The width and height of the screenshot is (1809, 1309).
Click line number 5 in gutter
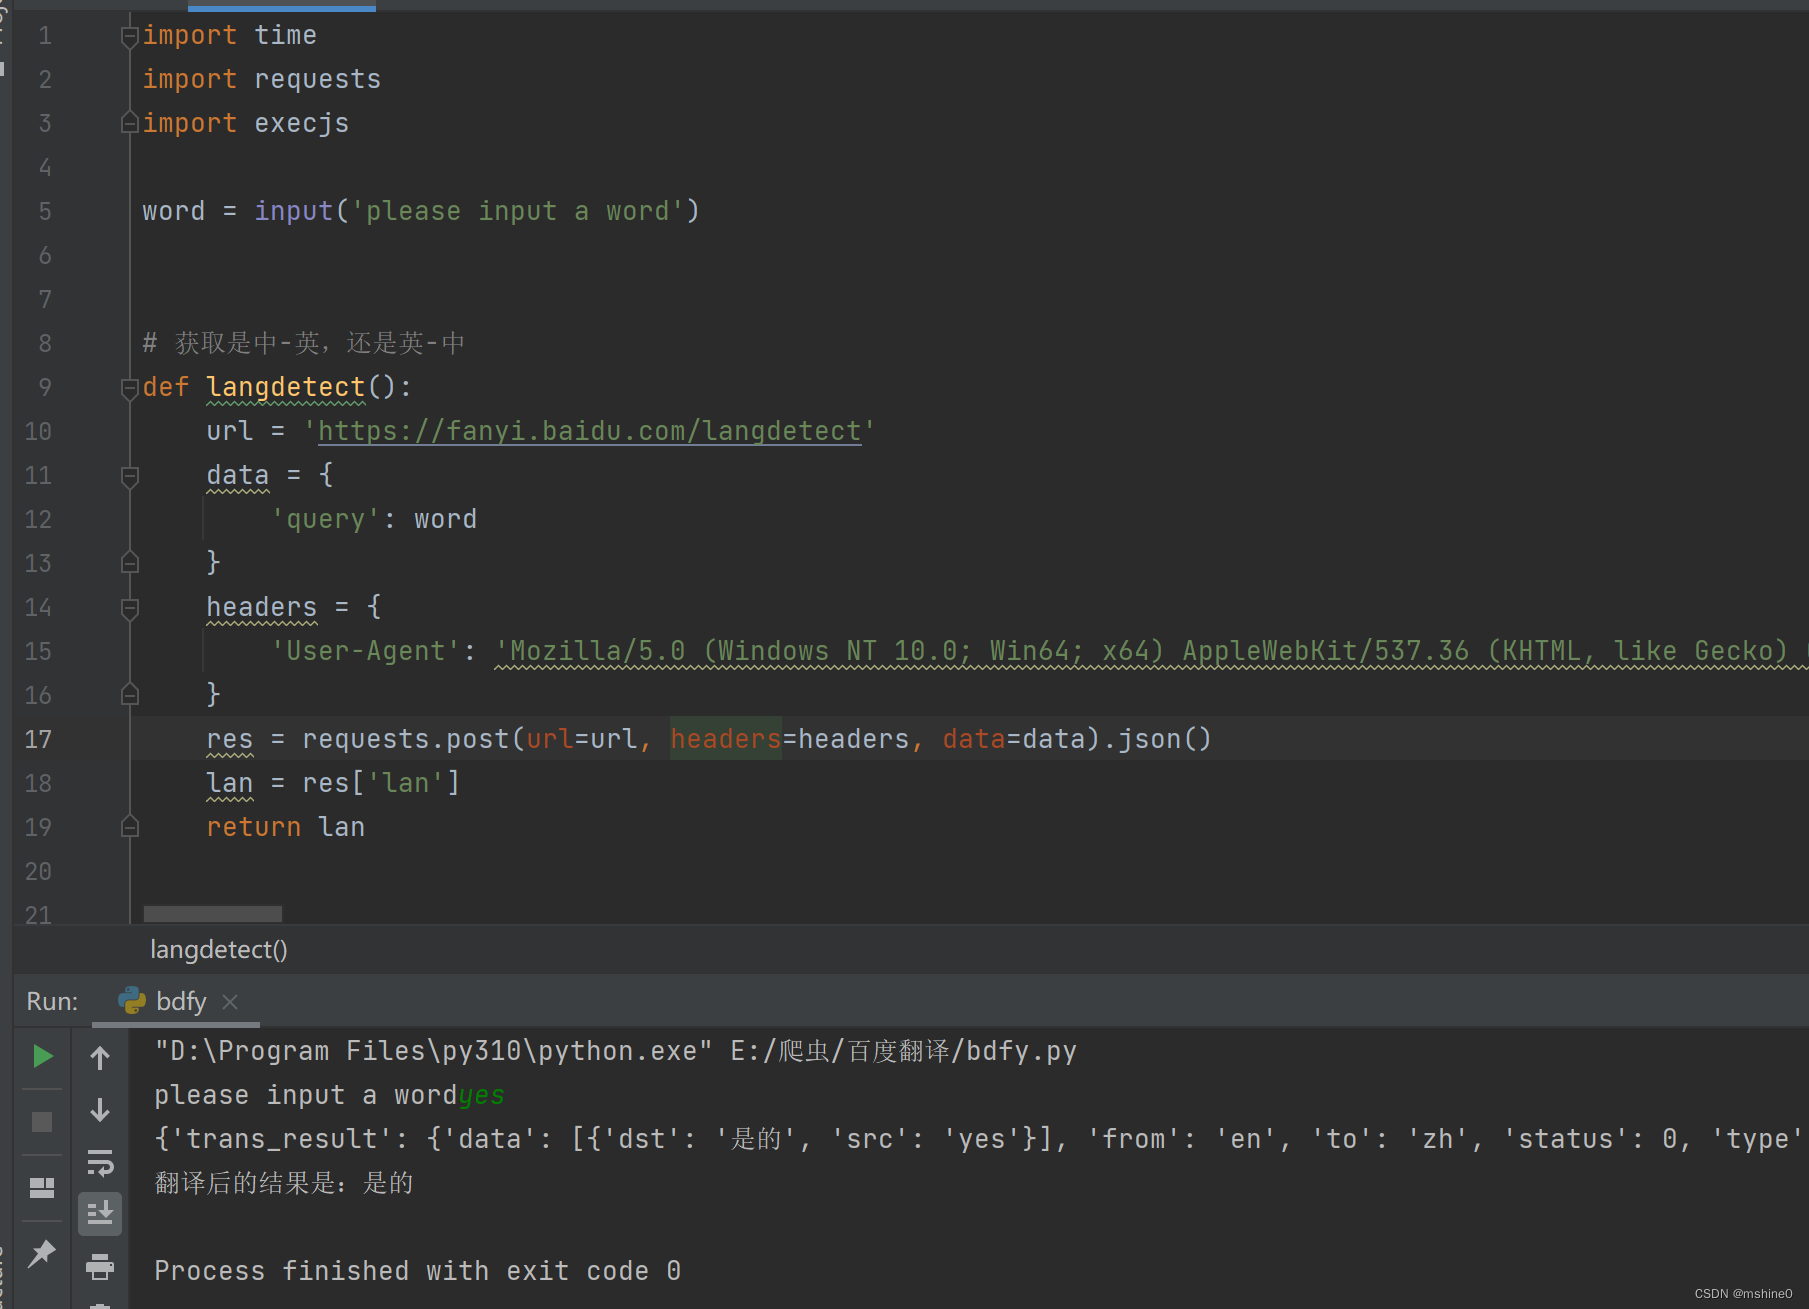click(x=45, y=211)
